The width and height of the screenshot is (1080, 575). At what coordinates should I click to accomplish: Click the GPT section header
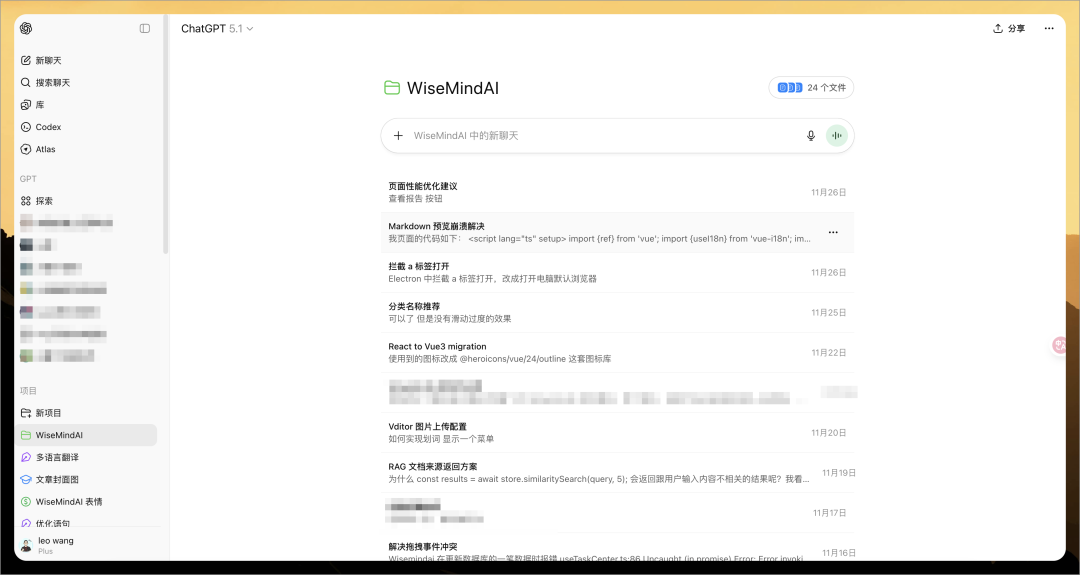coord(28,179)
